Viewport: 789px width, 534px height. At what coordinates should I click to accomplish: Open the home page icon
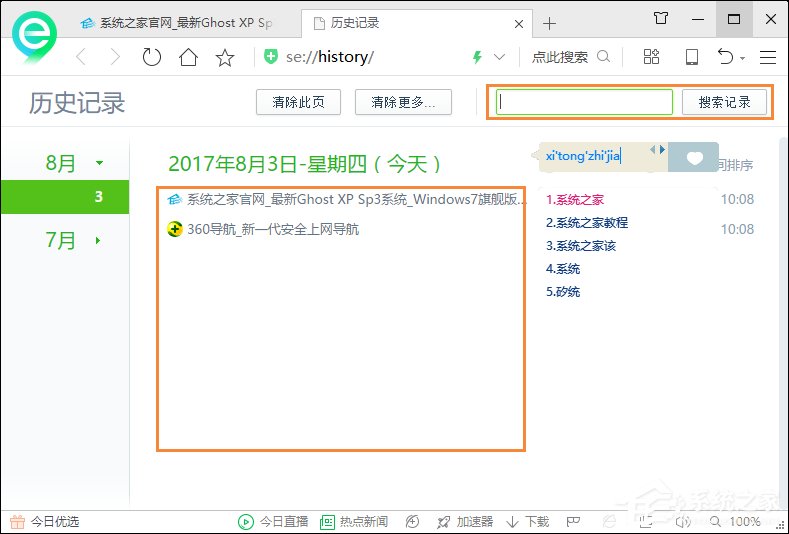coord(188,57)
